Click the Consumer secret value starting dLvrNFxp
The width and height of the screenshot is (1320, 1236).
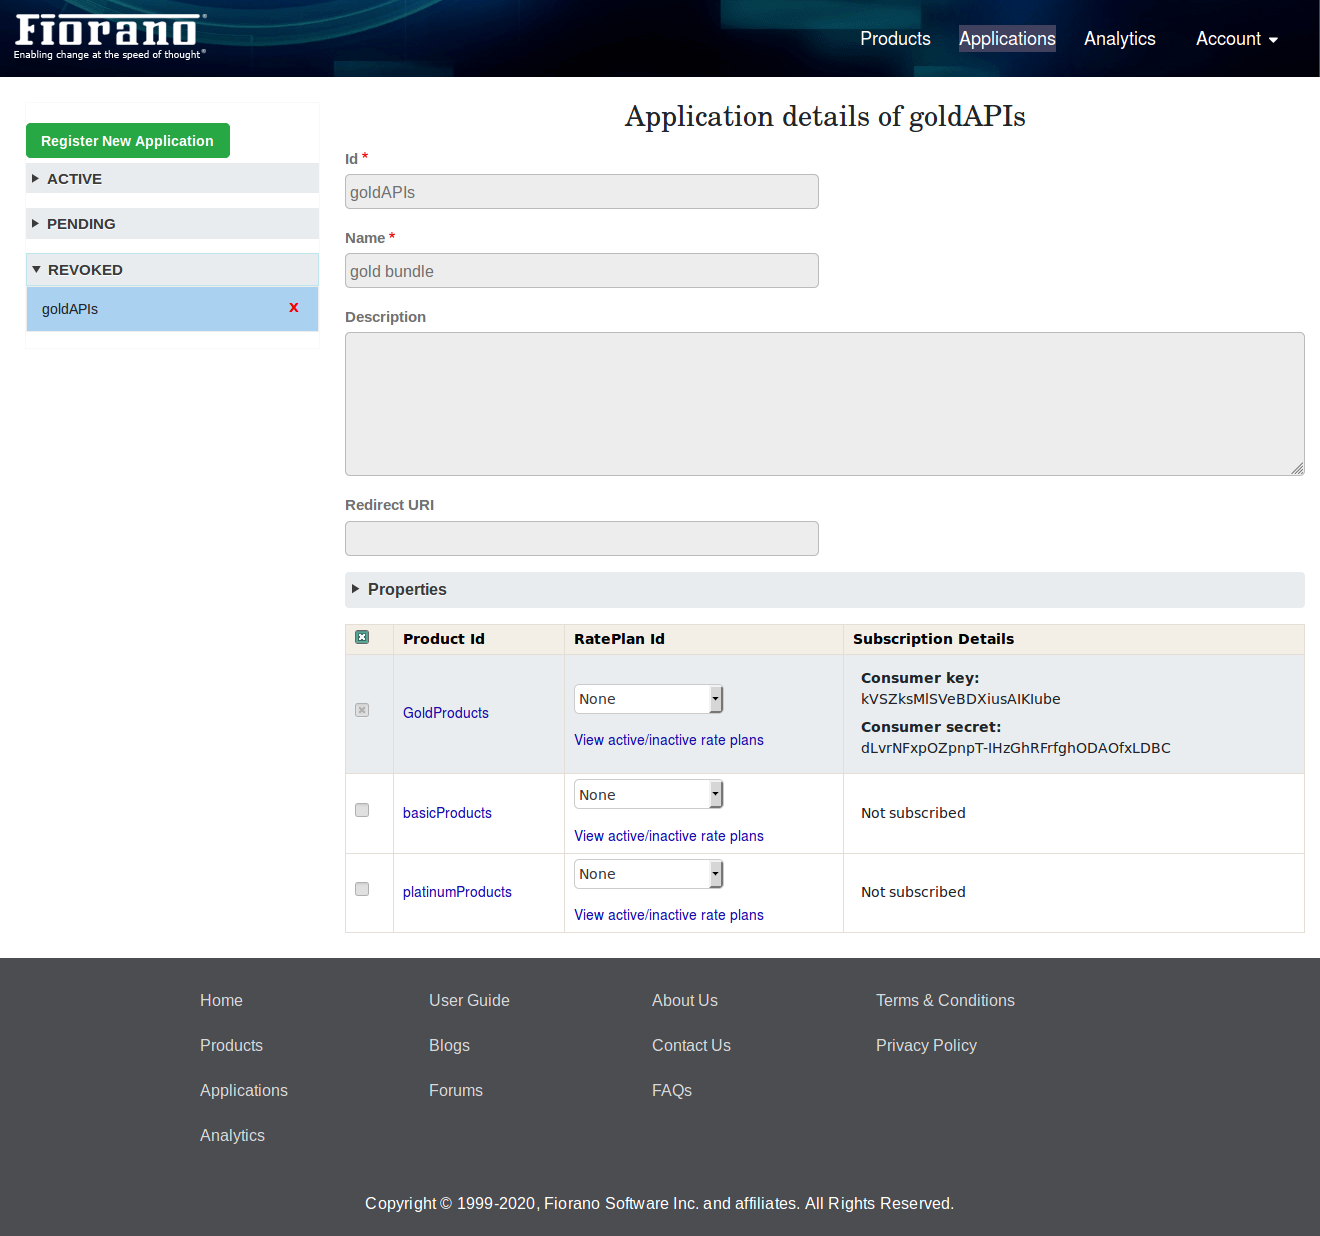(1016, 748)
